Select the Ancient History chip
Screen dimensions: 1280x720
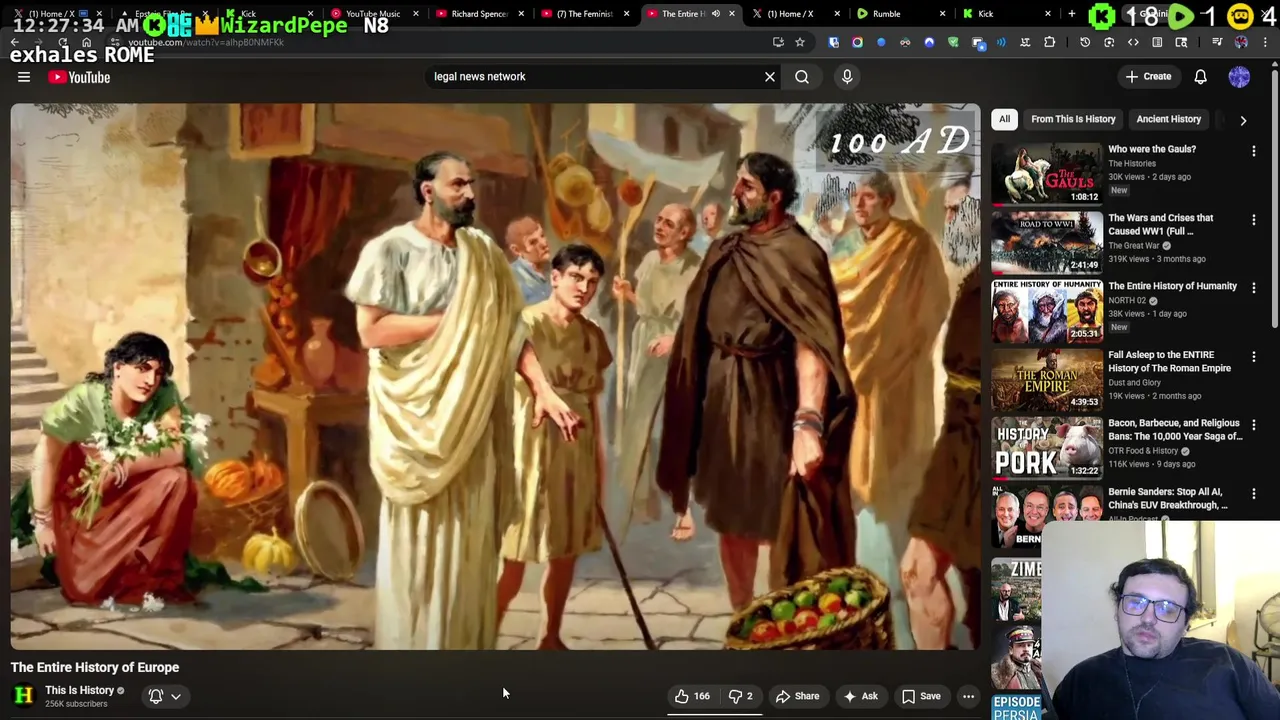point(1168,119)
